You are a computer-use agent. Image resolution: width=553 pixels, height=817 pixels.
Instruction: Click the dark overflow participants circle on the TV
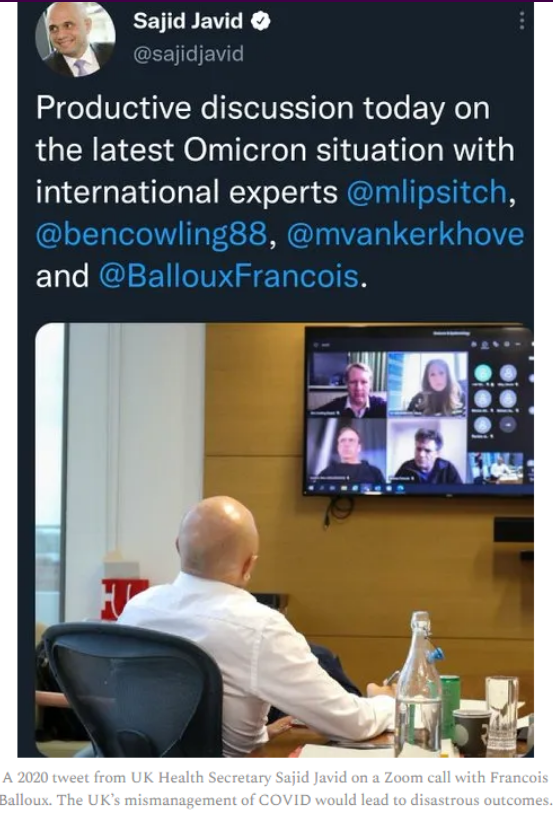point(508,425)
